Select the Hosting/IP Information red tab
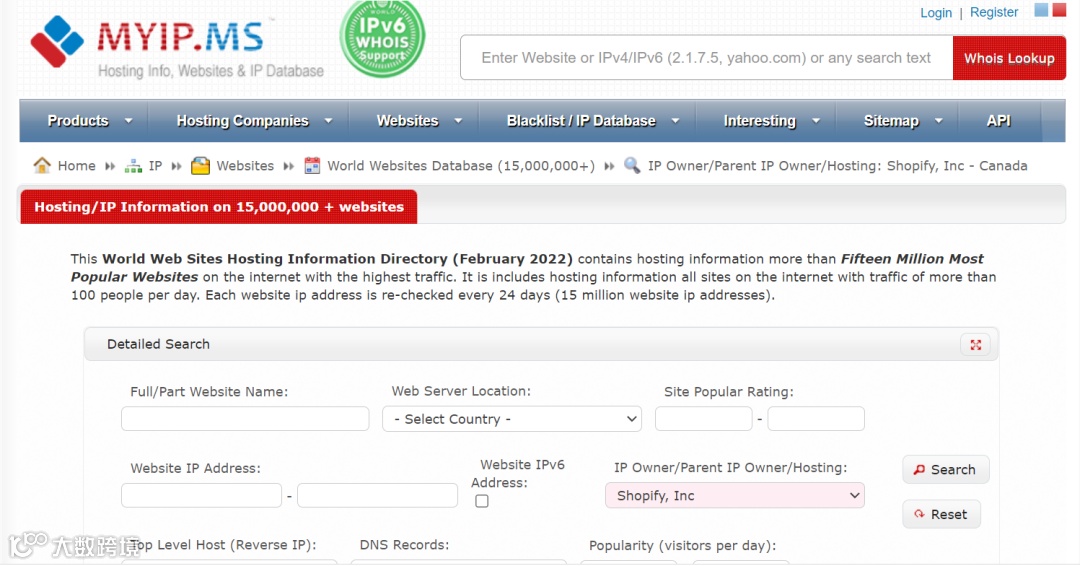The width and height of the screenshot is (1080, 566). pyautogui.click(x=219, y=207)
